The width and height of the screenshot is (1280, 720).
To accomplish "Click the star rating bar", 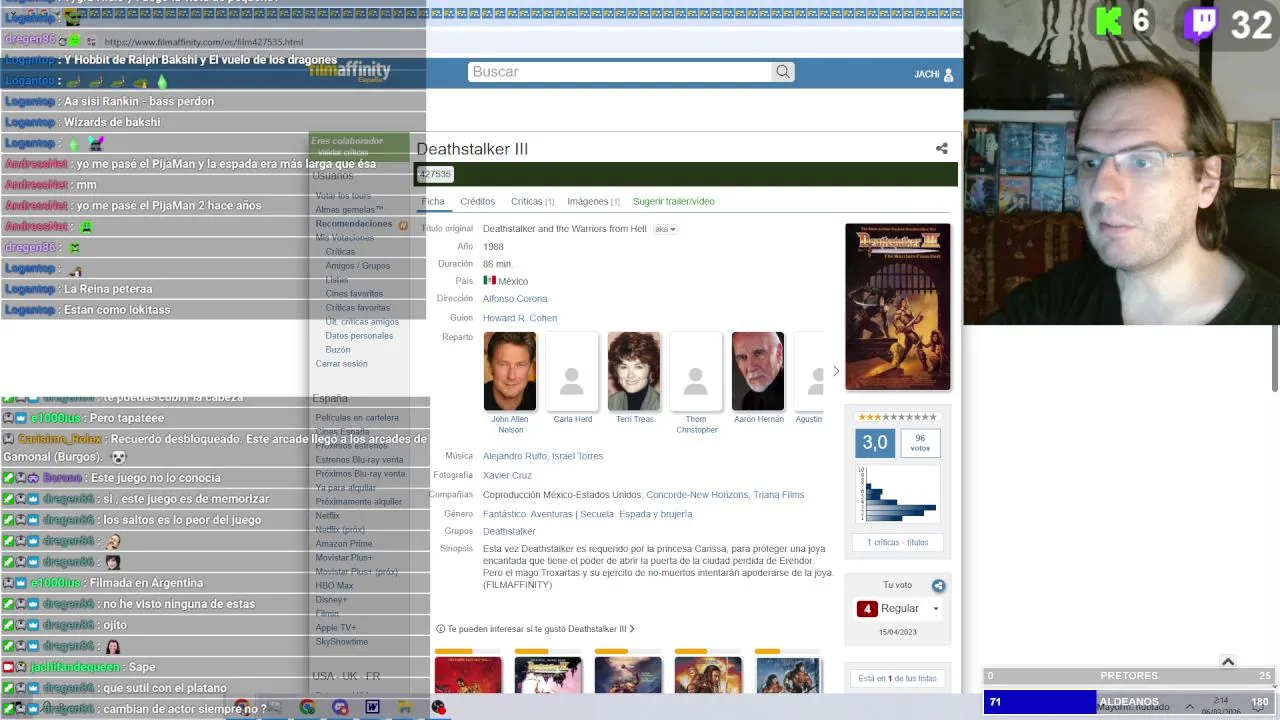I will point(897,417).
